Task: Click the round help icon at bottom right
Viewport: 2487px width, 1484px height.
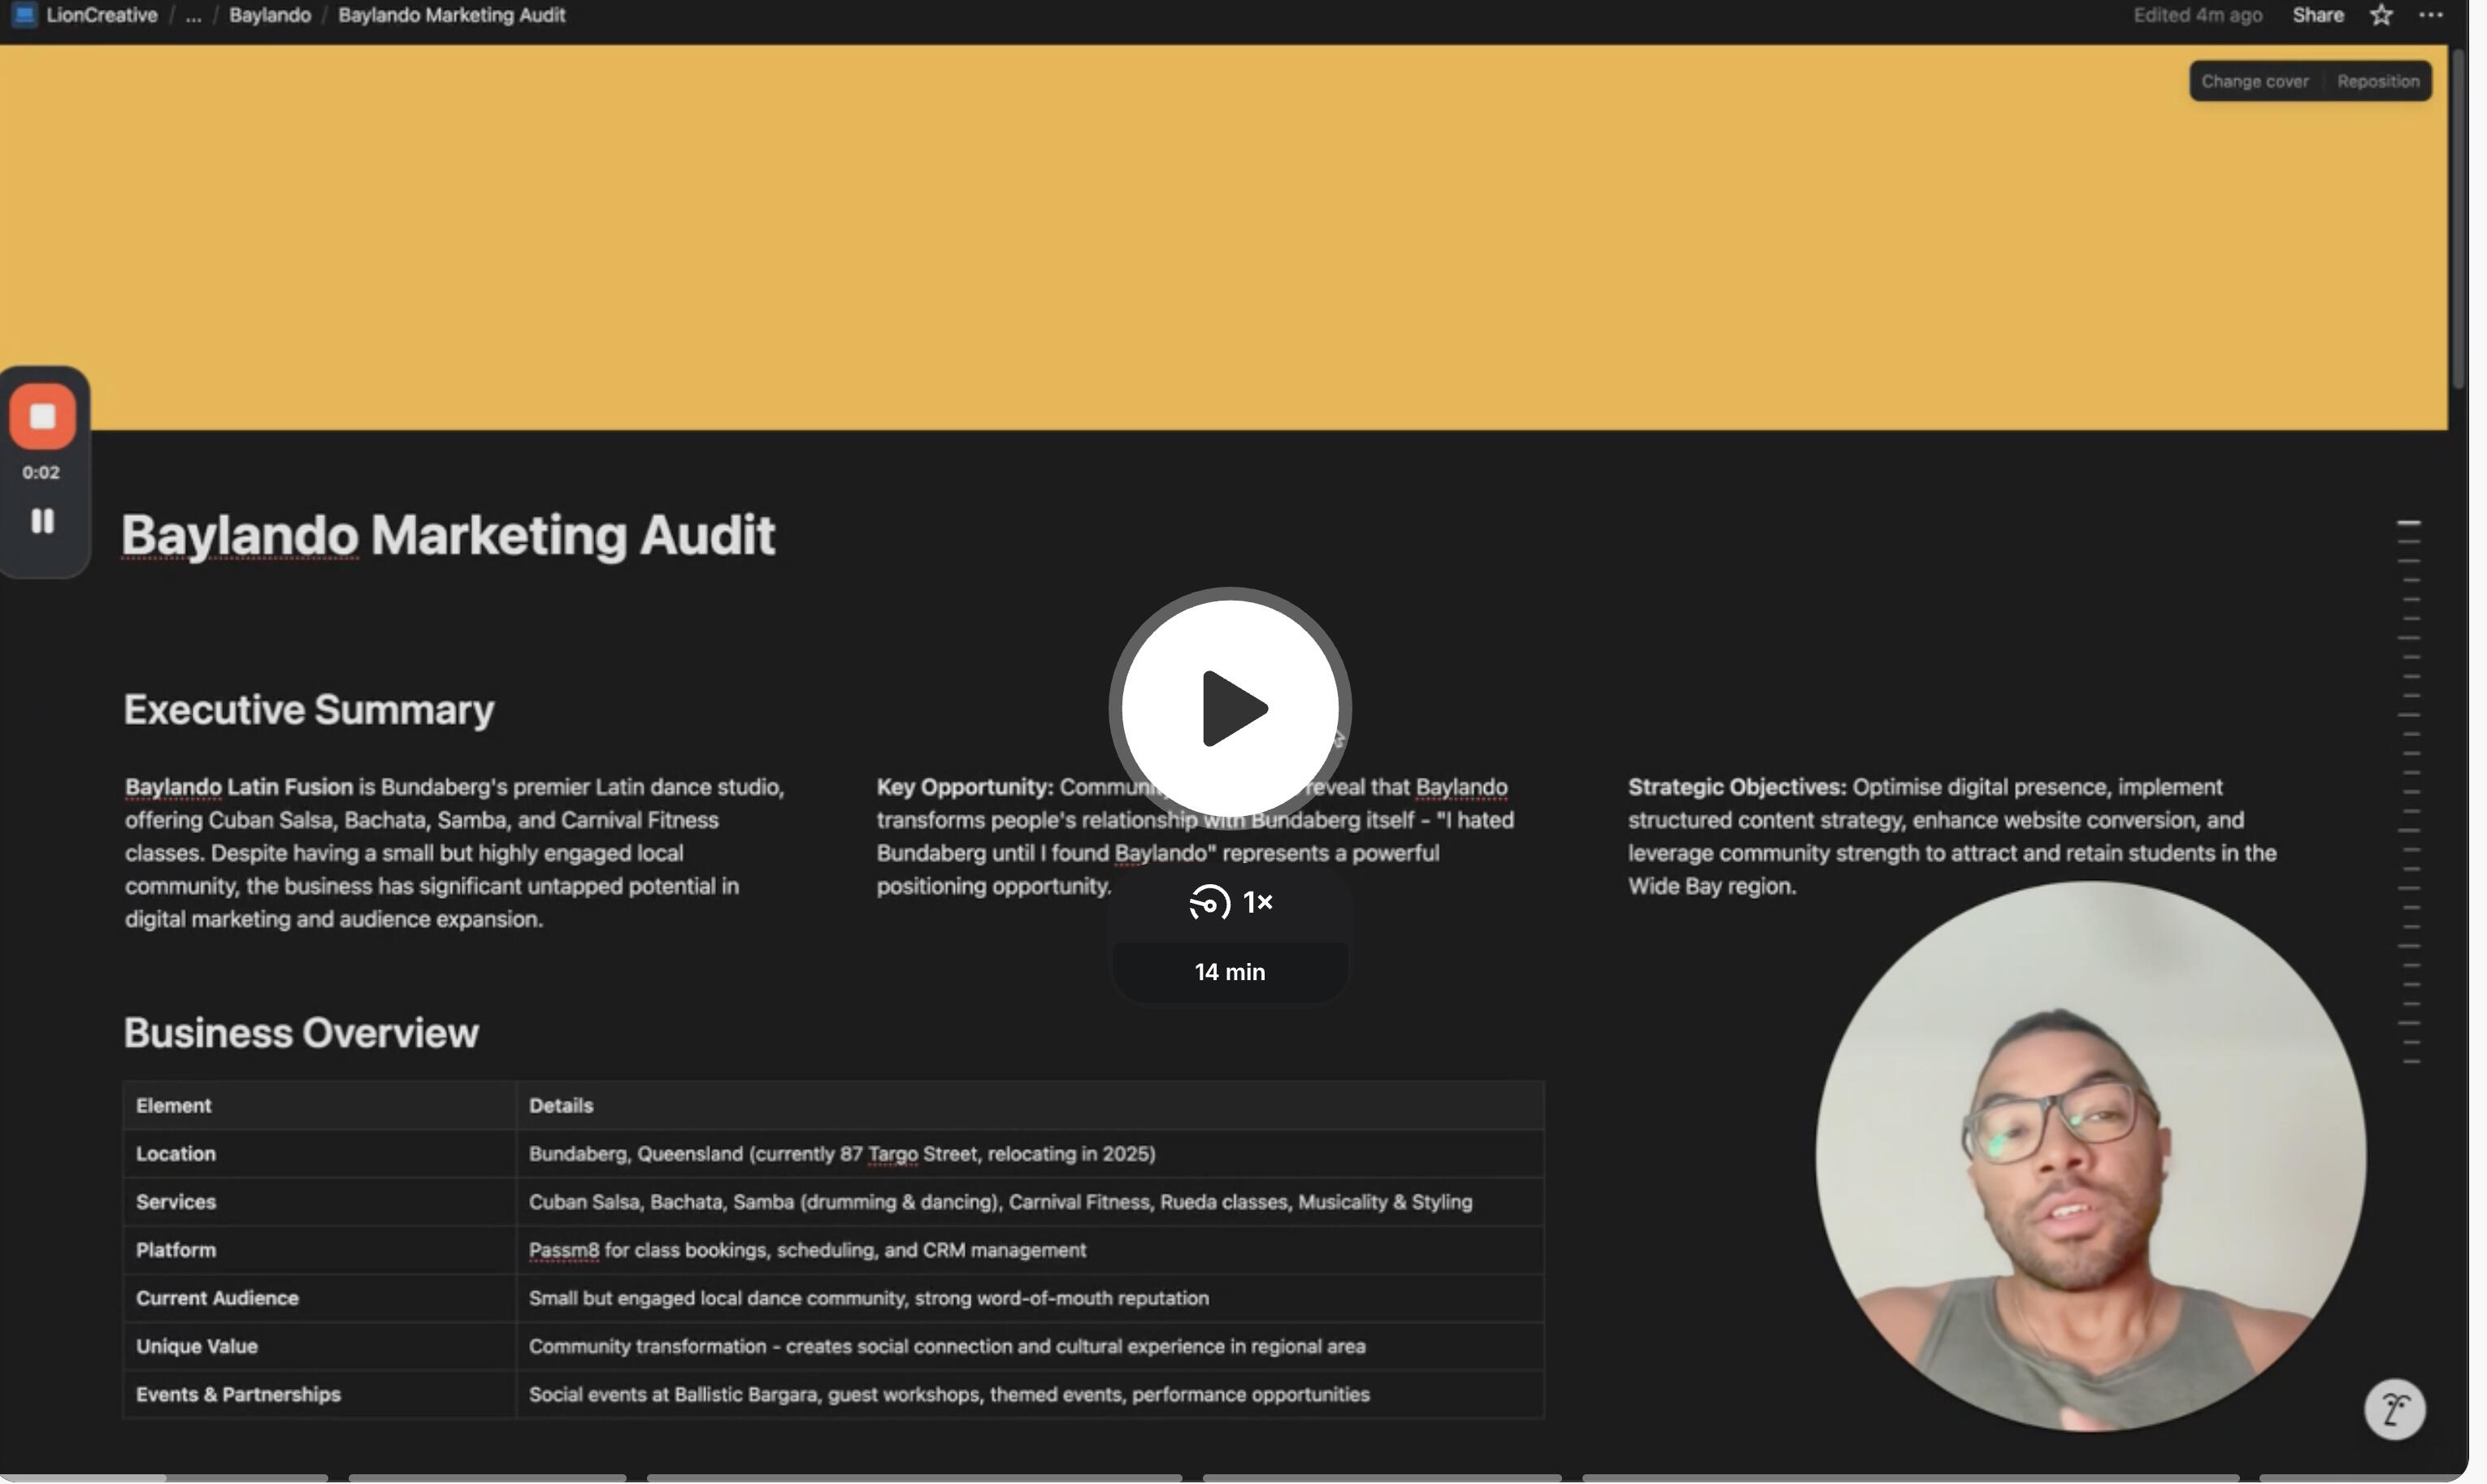Action: (2394, 1409)
